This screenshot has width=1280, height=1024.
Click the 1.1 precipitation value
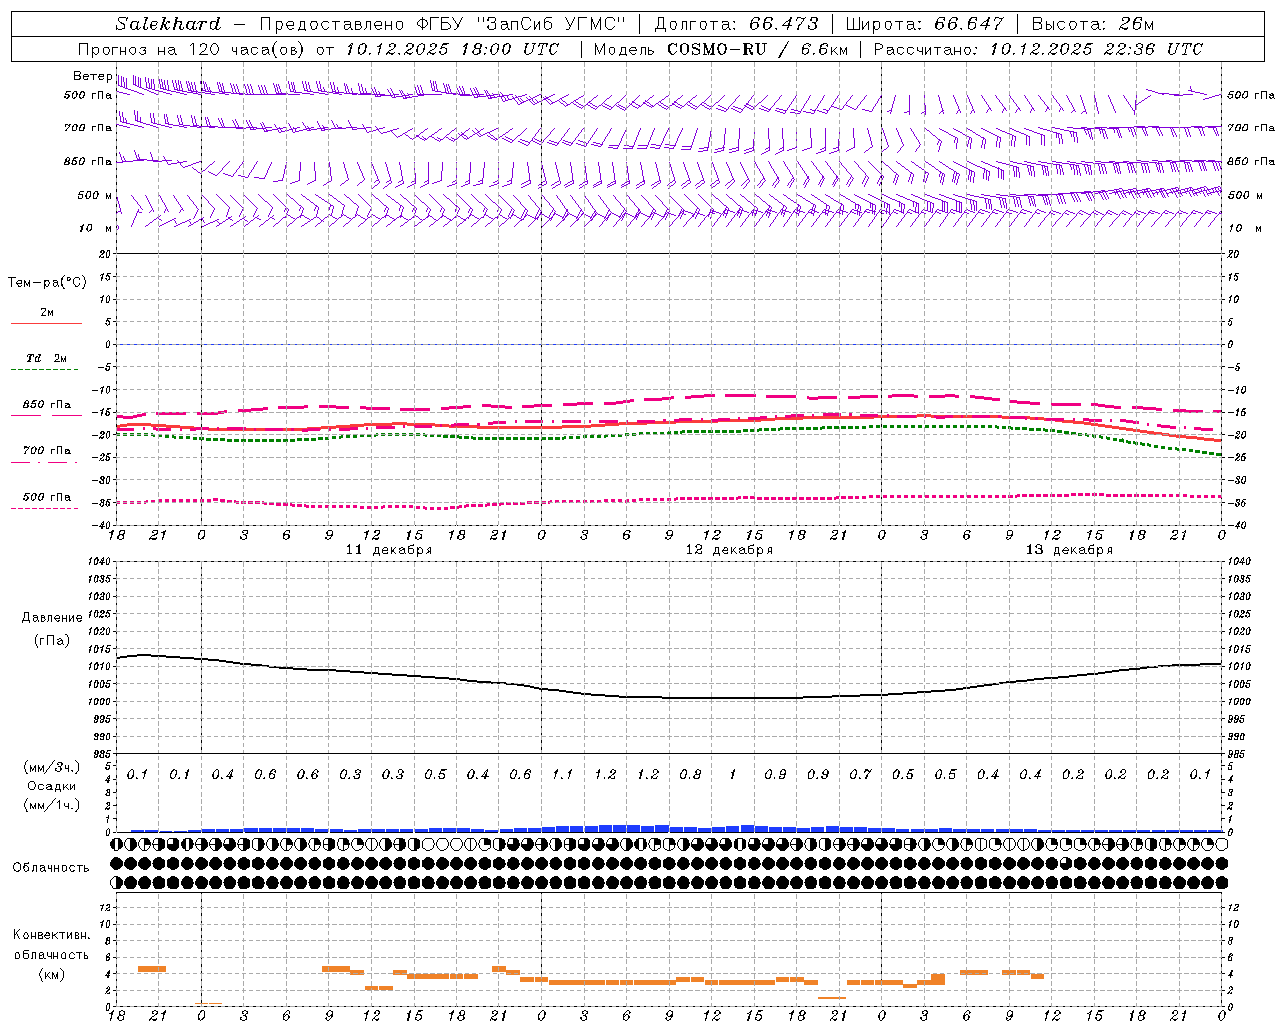tap(562, 774)
